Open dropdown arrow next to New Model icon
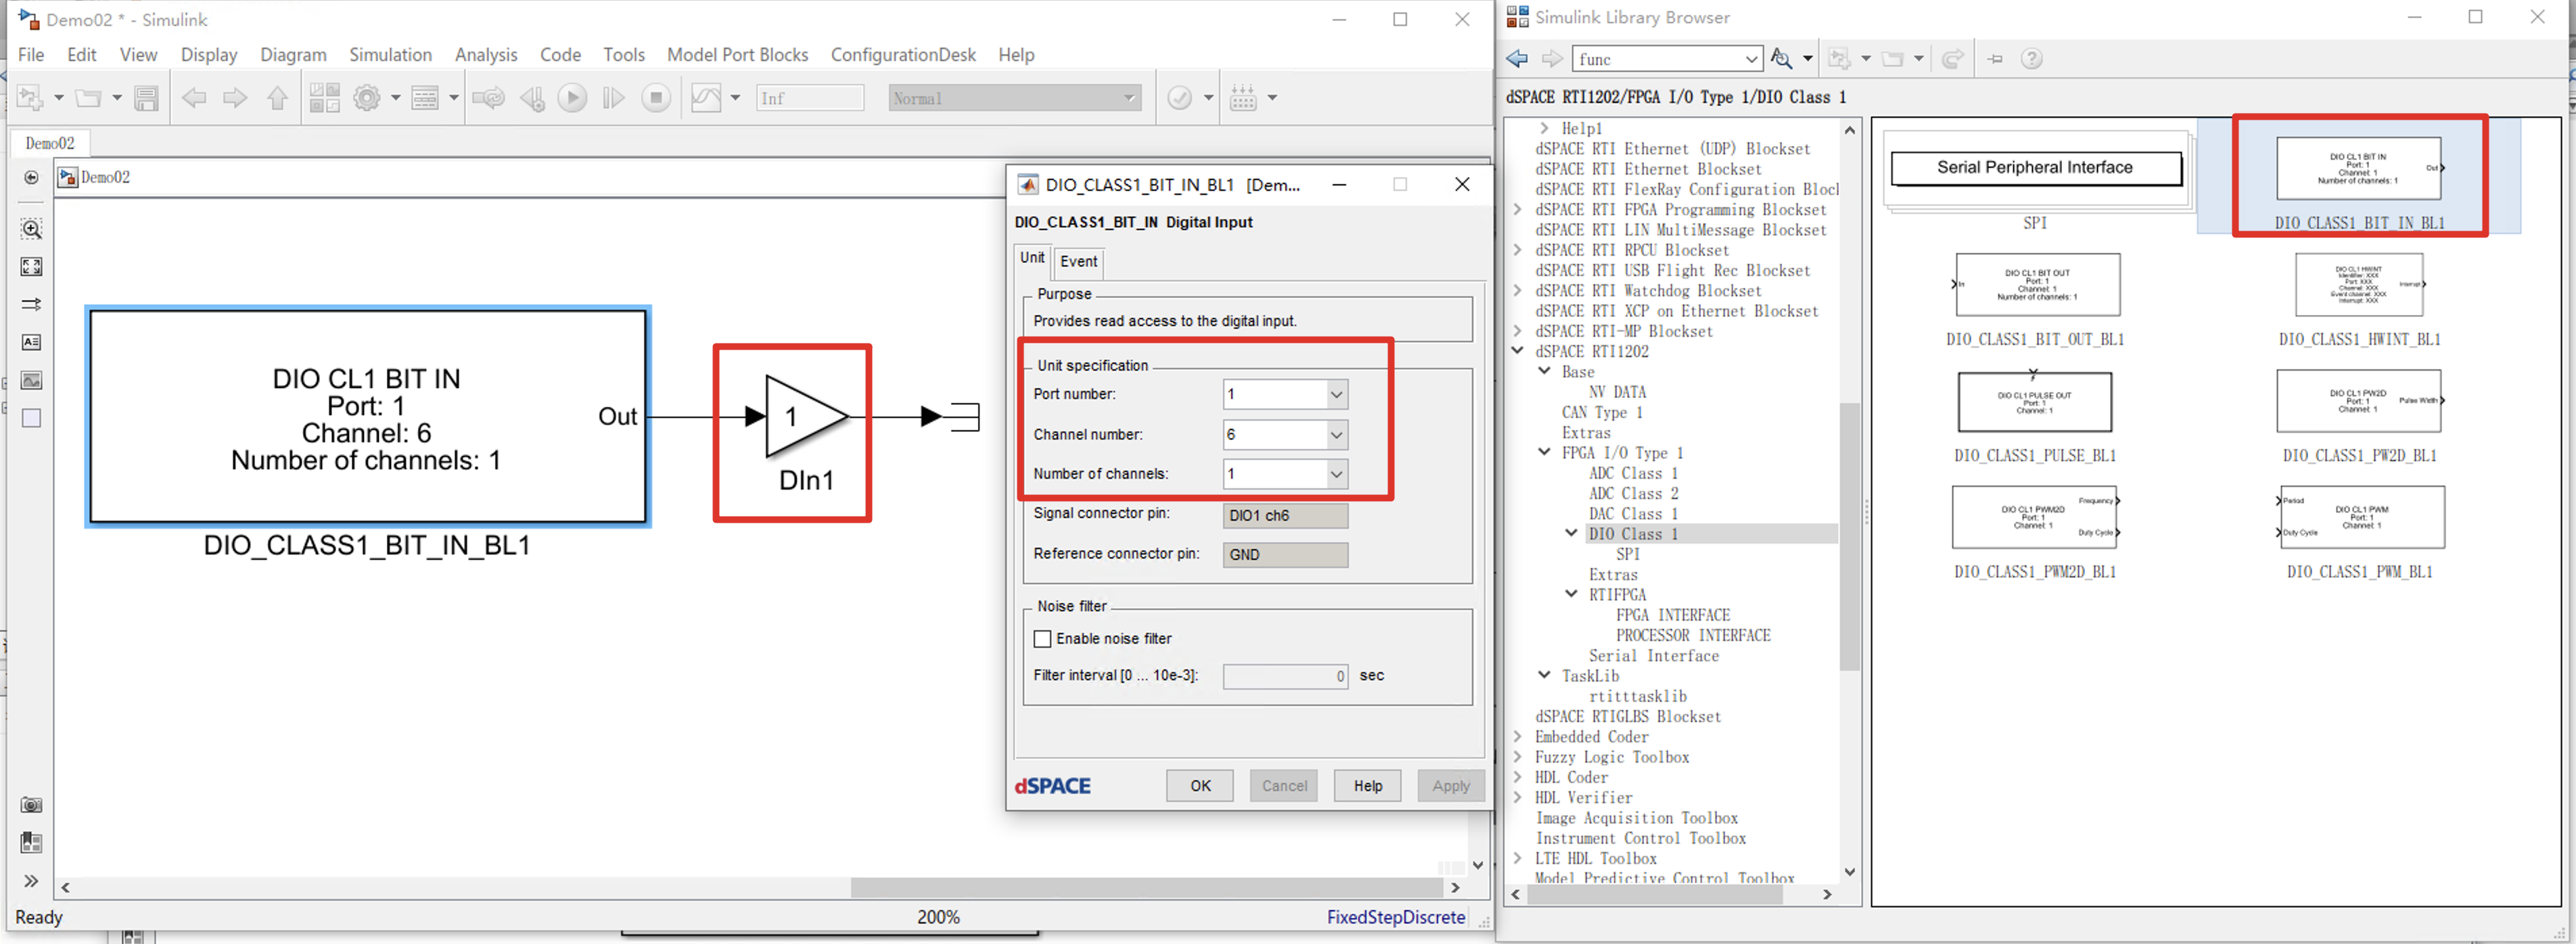This screenshot has width=2576, height=944. point(58,98)
